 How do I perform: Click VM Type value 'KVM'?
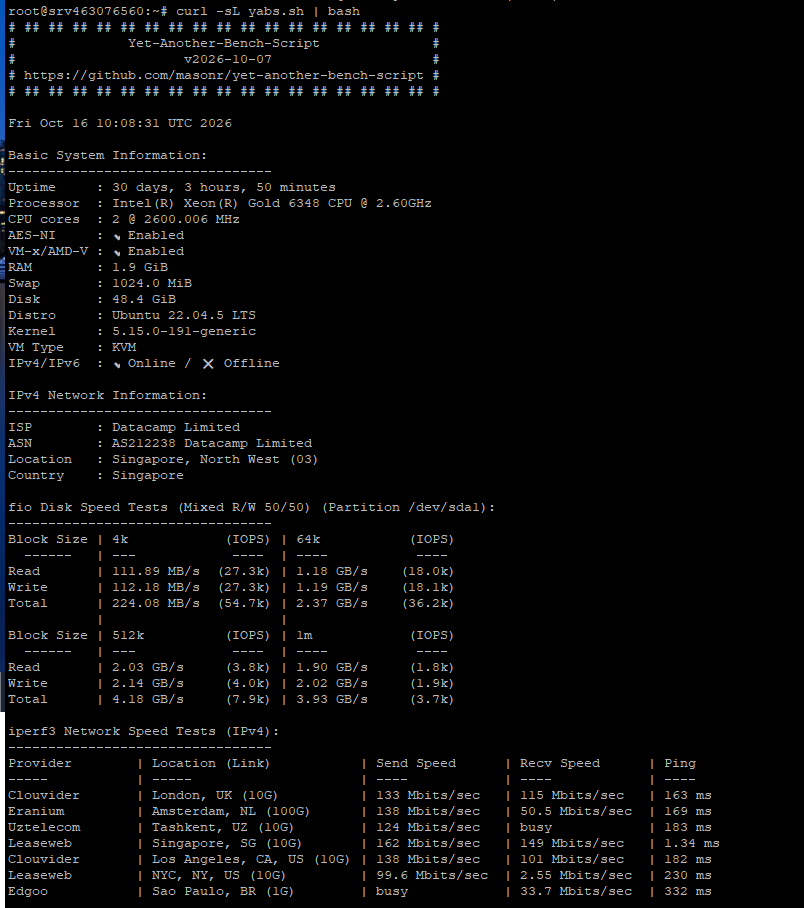(124, 347)
